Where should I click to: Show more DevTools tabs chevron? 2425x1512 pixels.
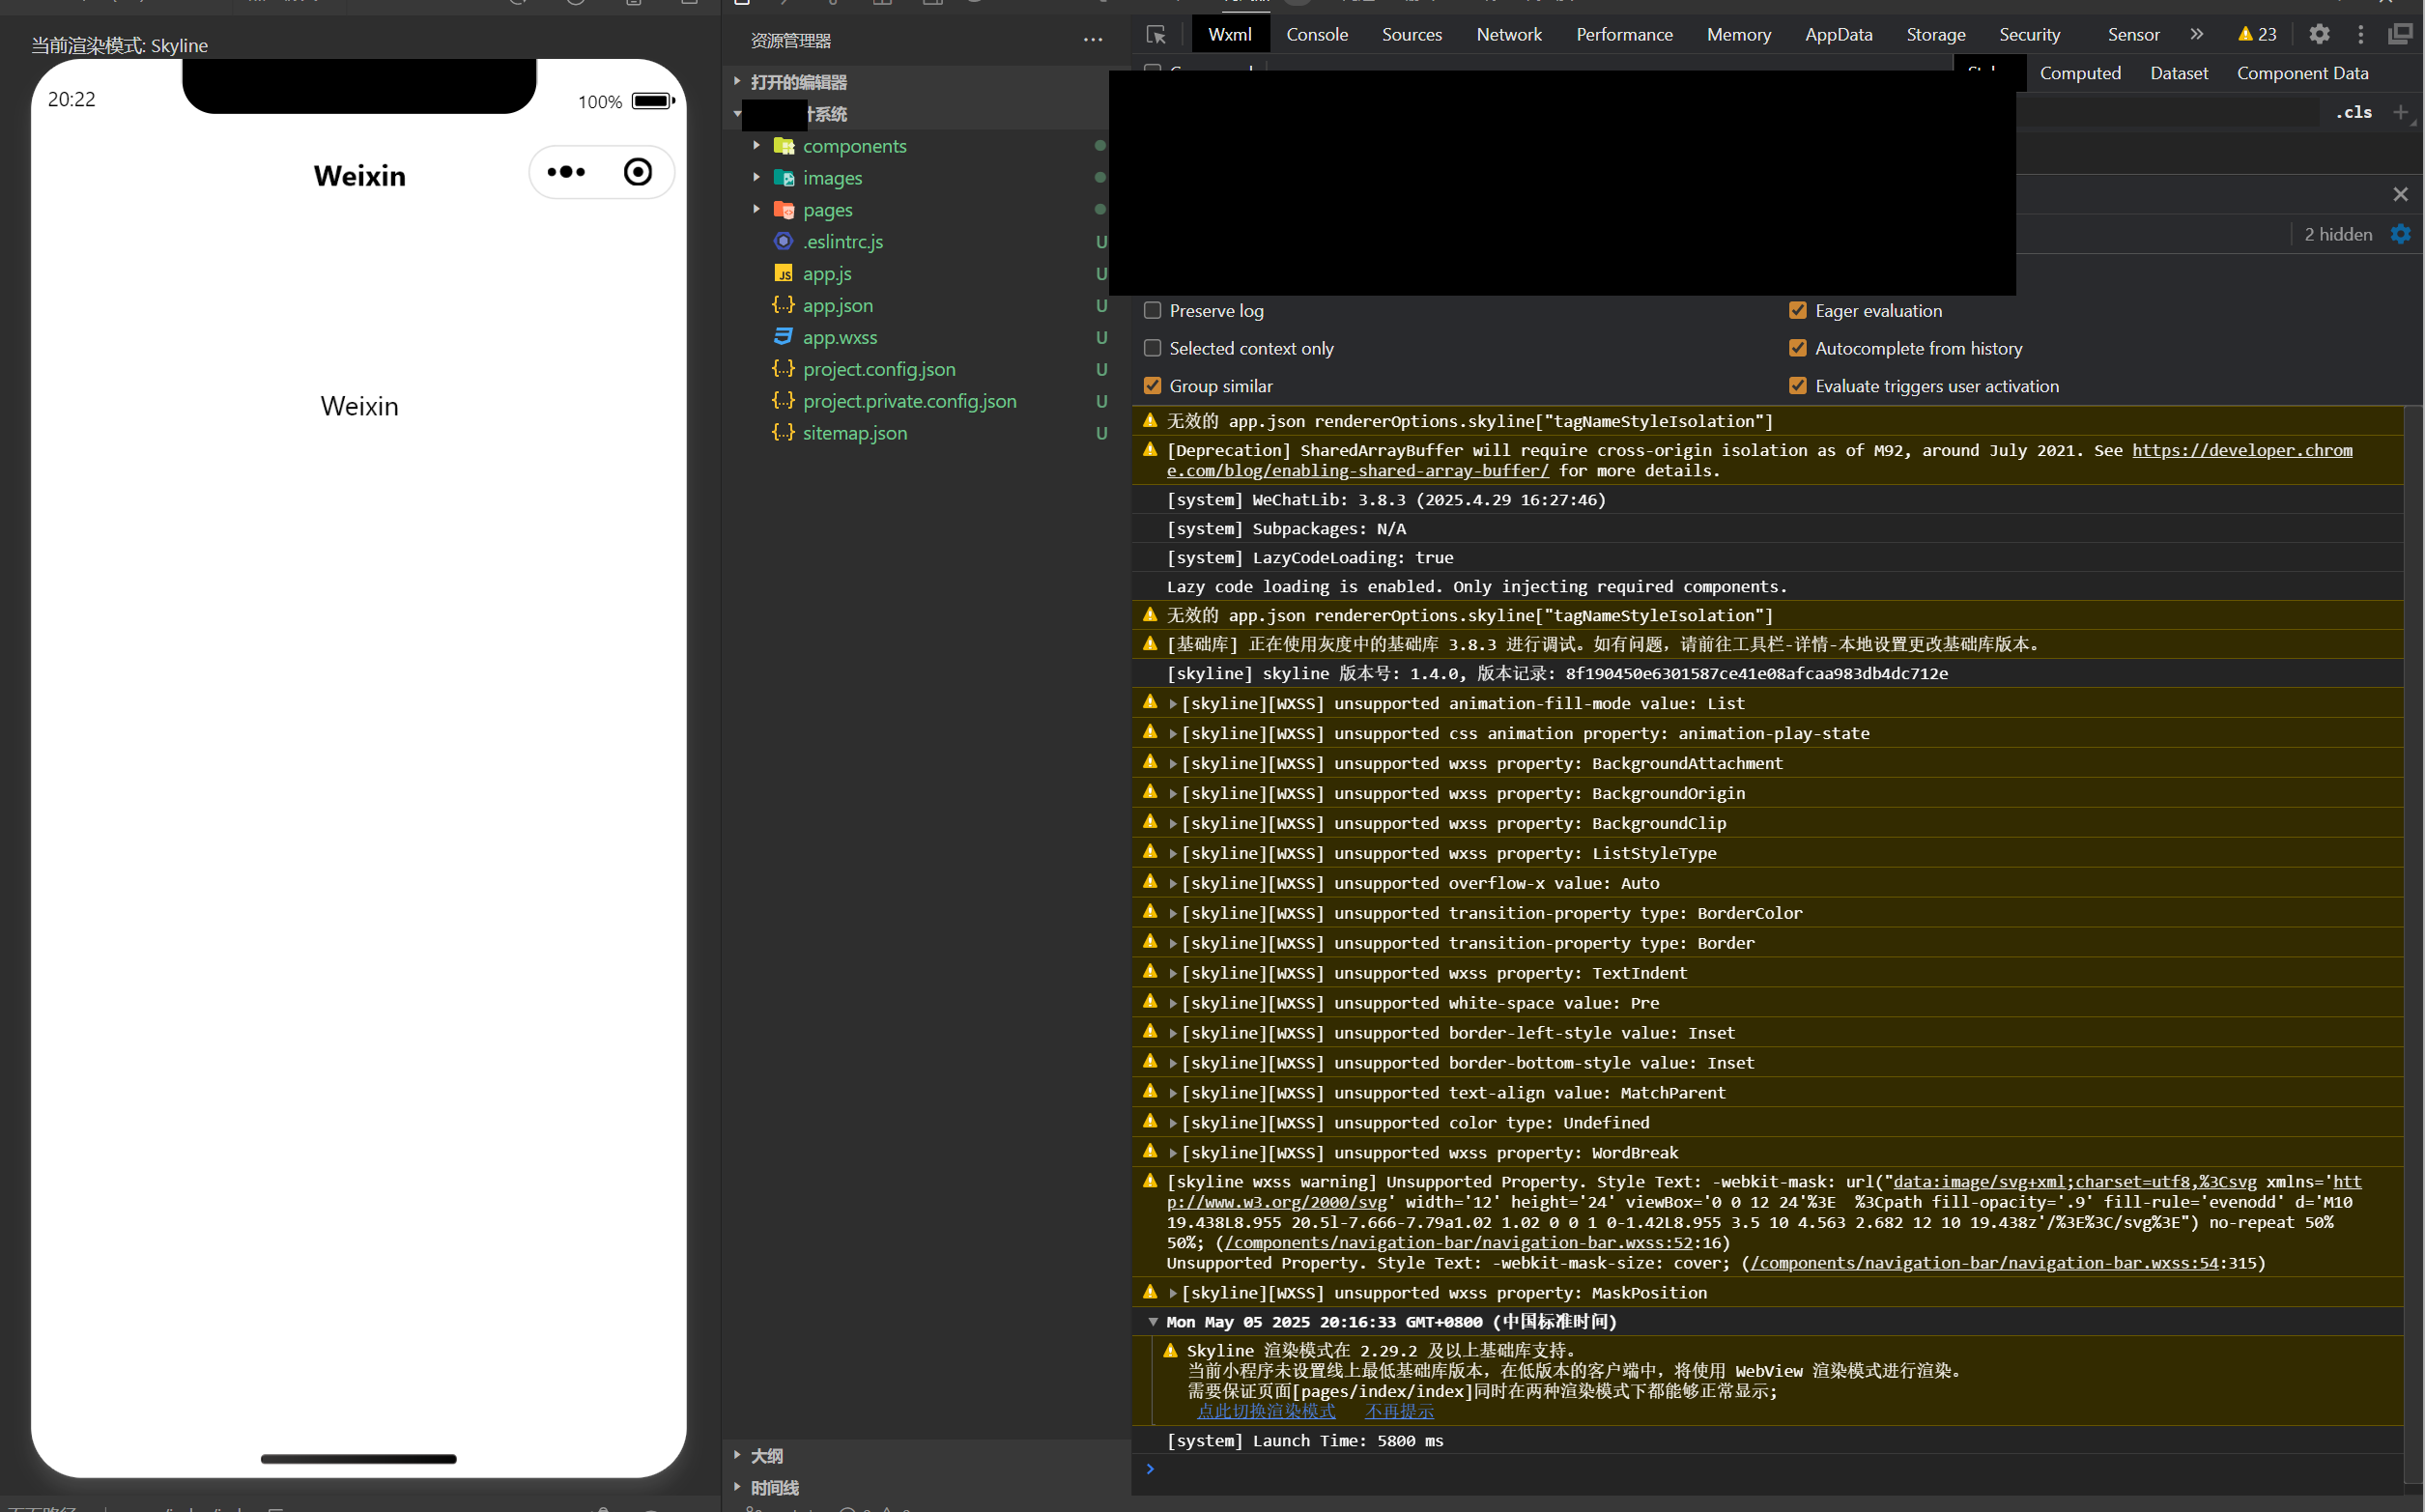(2196, 34)
